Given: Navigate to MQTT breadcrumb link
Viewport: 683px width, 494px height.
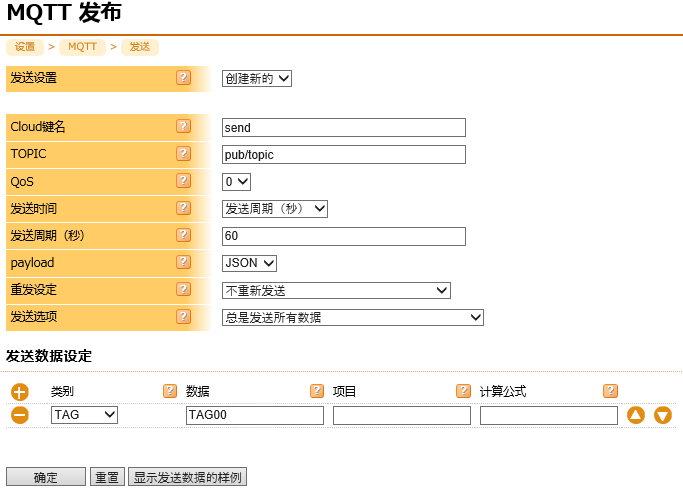Looking at the screenshot, I should coord(83,47).
